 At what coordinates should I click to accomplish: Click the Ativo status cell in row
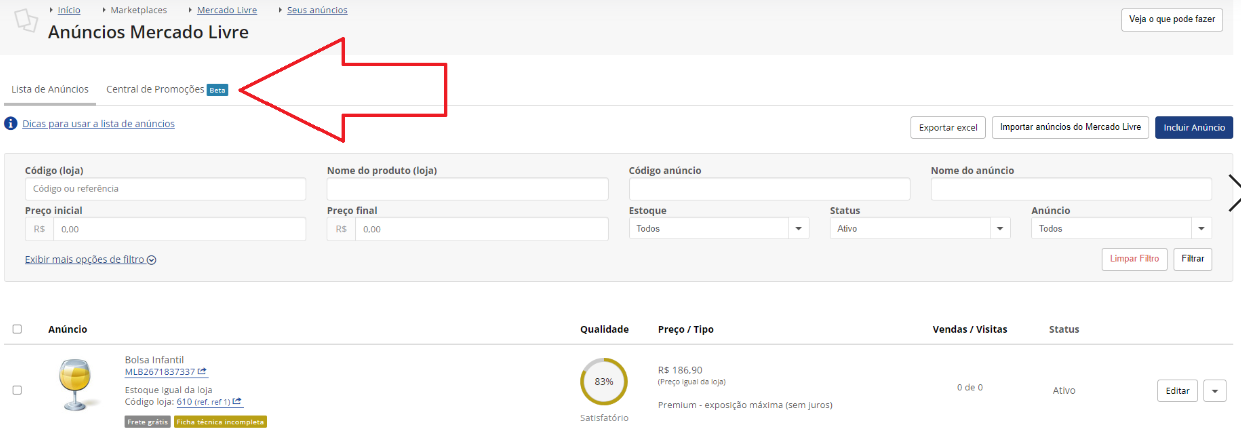coord(1064,390)
